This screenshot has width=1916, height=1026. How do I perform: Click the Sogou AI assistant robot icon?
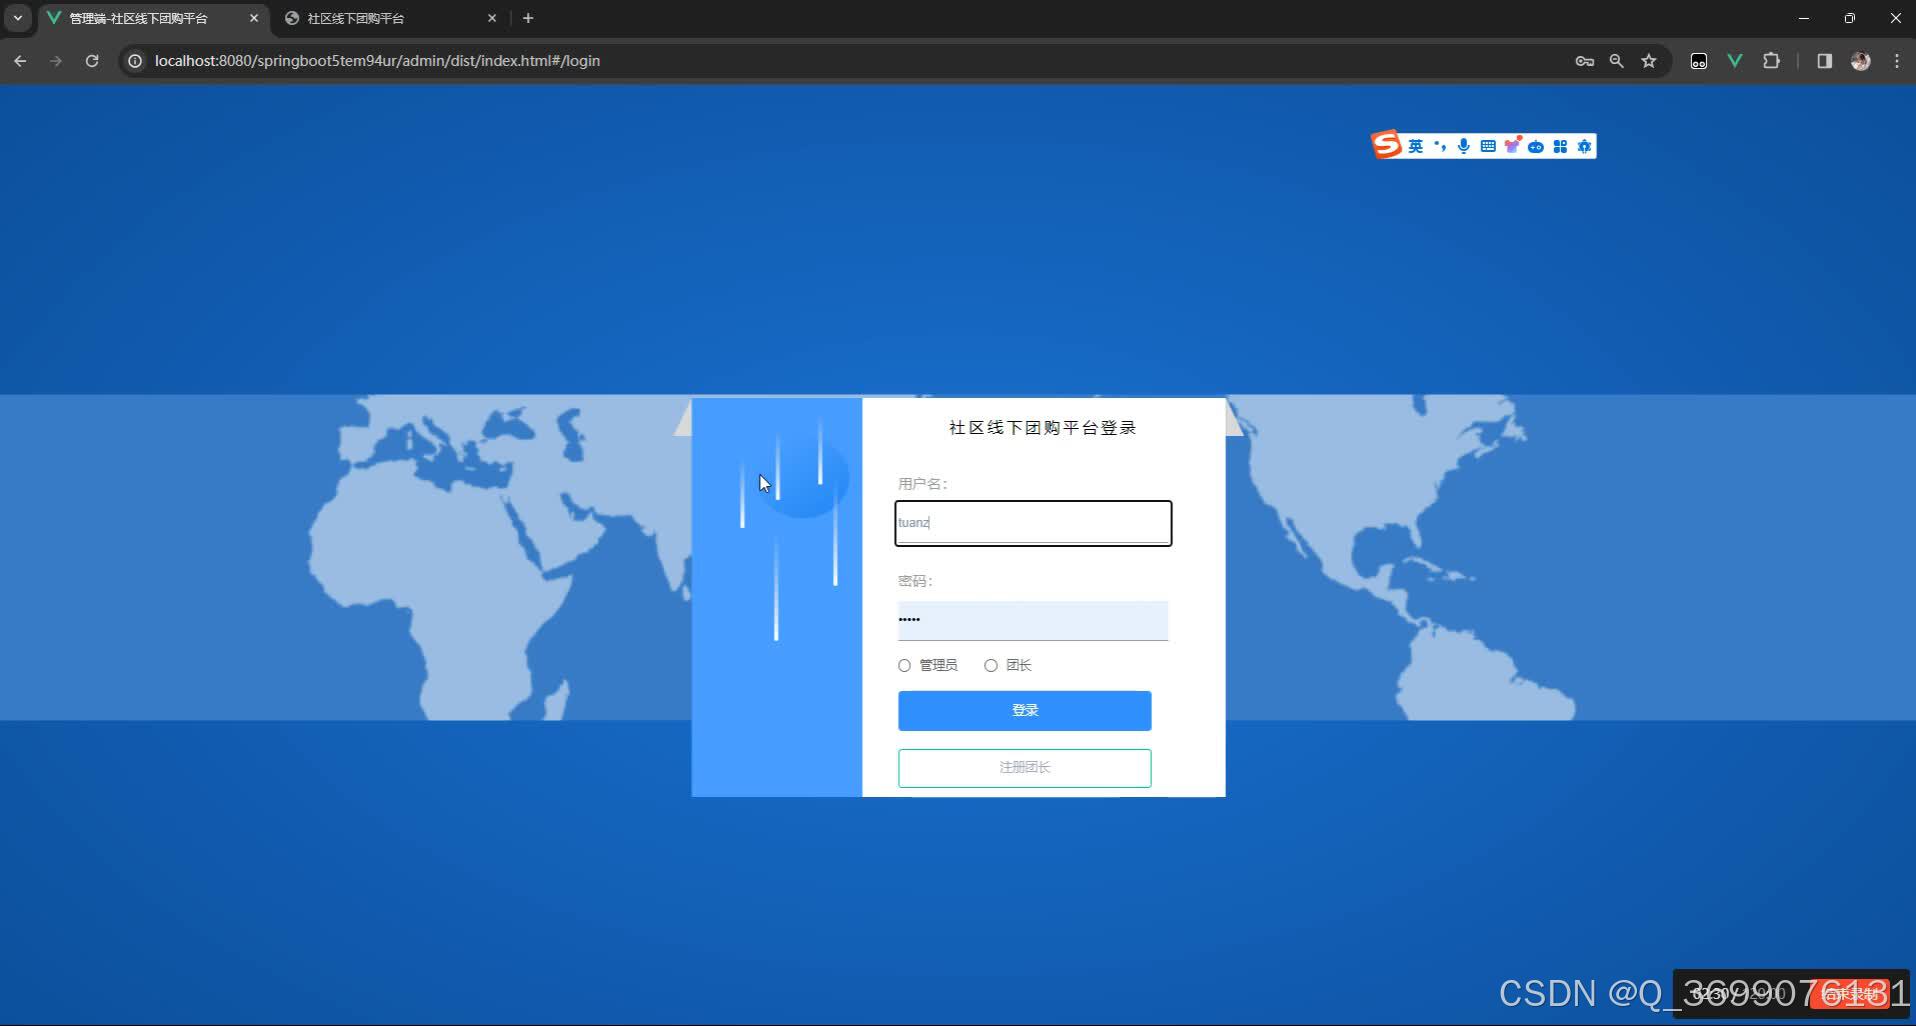(1537, 145)
